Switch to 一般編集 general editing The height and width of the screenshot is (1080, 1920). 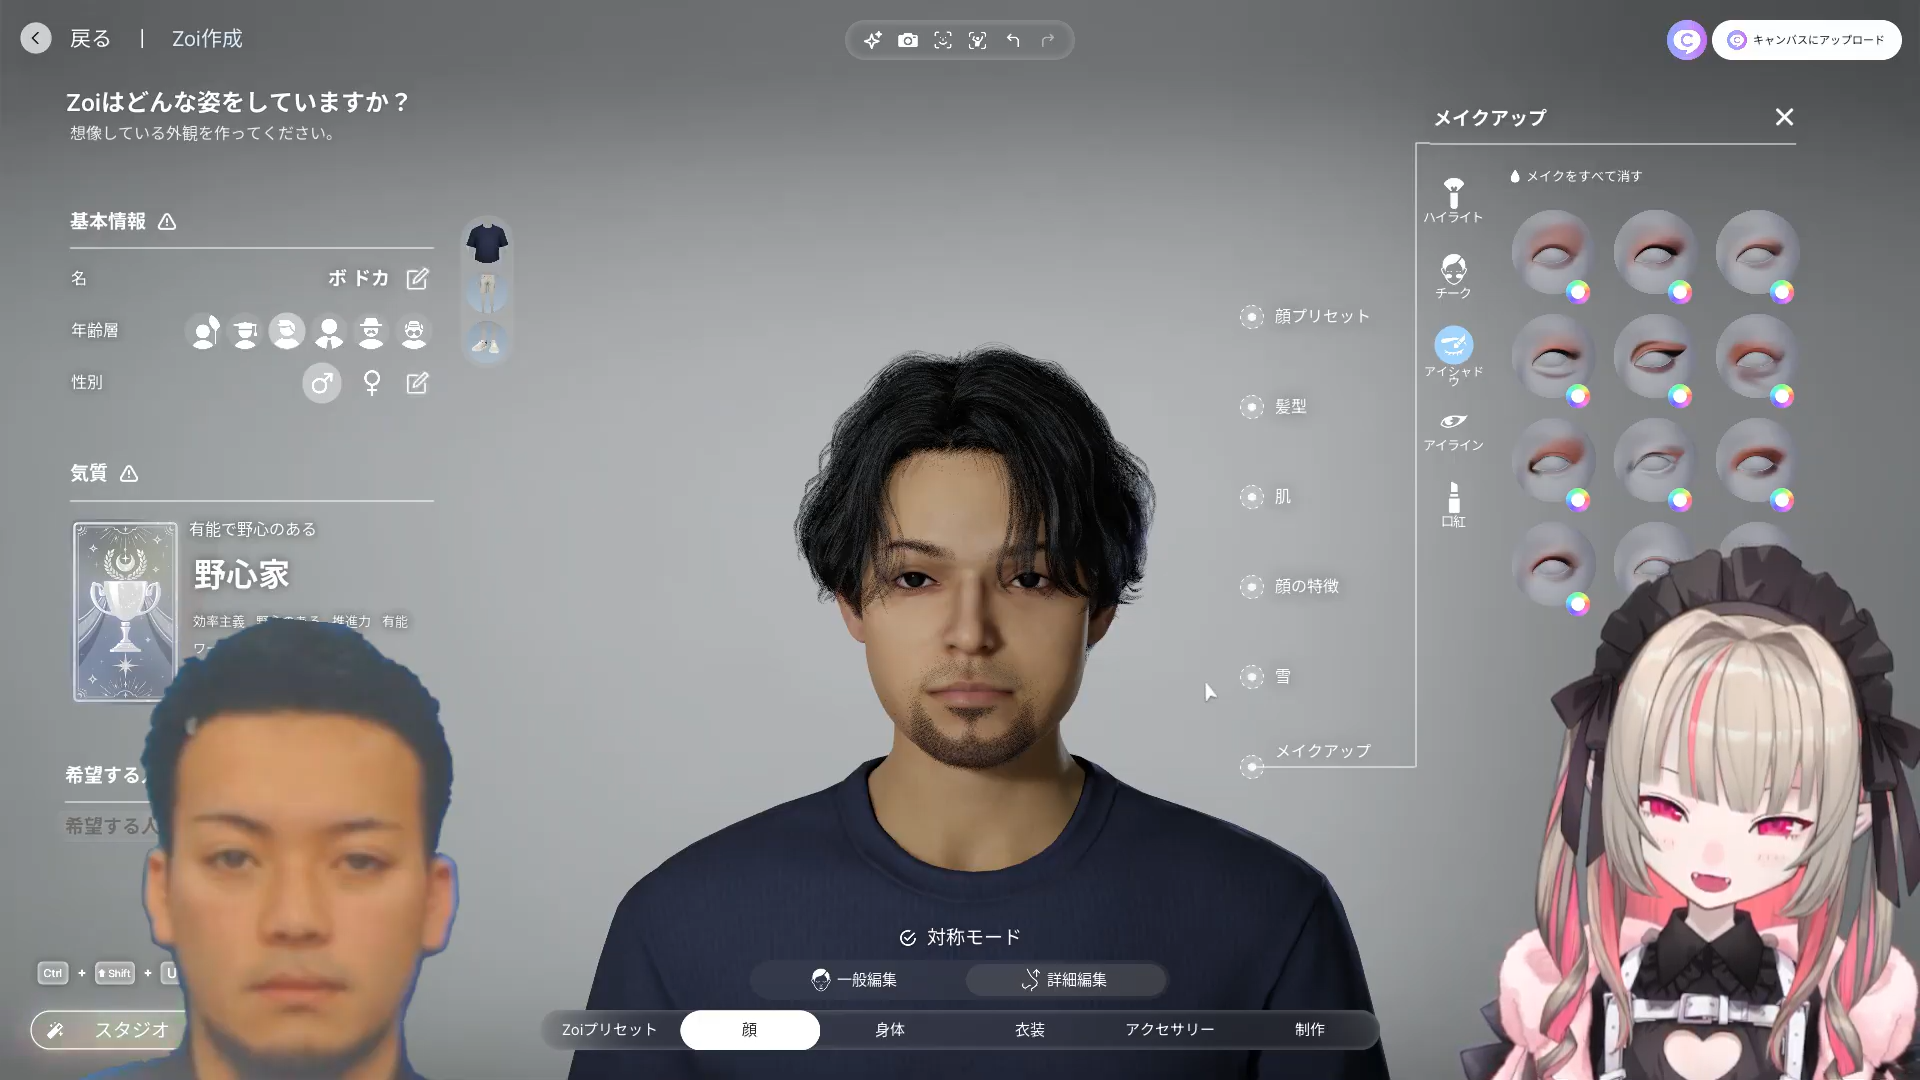pyautogui.click(x=855, y=980)
